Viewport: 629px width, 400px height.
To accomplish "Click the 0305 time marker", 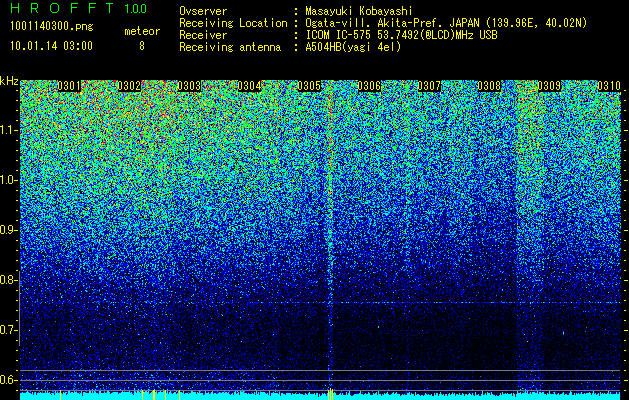I will click(x=309, y=86).
